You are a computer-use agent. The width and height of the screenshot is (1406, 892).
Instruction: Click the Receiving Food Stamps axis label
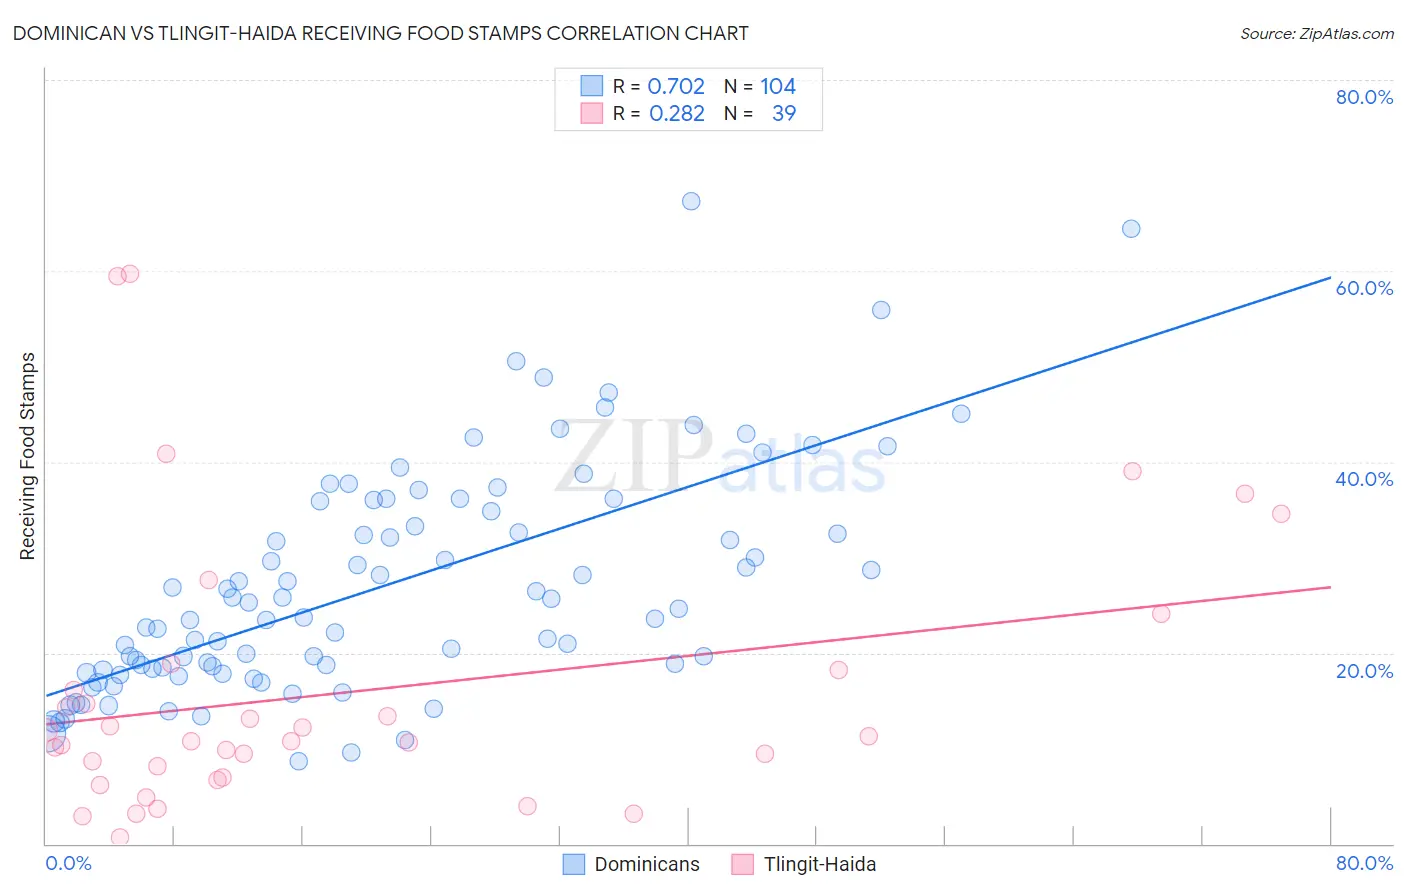point(27,456)
